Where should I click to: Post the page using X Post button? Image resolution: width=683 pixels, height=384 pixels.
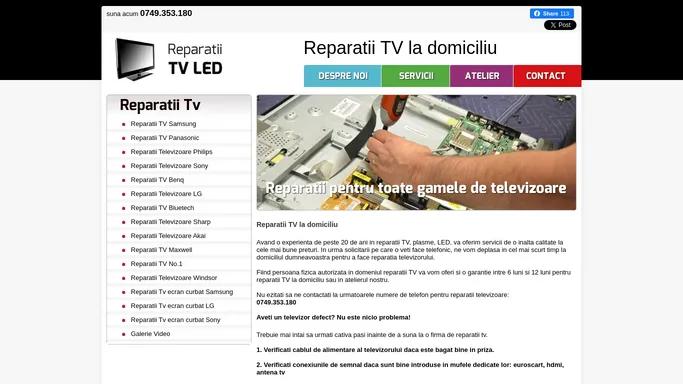pos(560,25)
